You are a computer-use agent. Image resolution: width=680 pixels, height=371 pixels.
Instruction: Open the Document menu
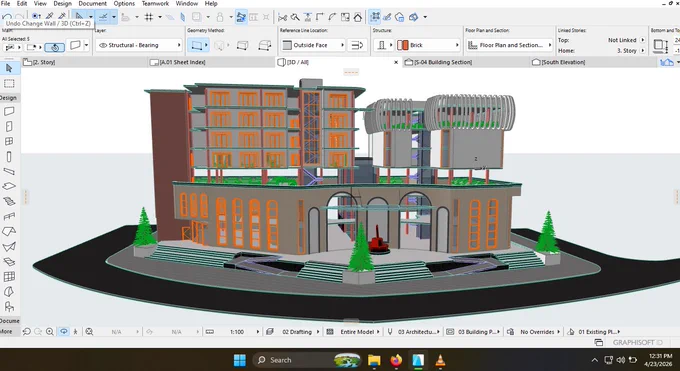click(x=92, y=3)
